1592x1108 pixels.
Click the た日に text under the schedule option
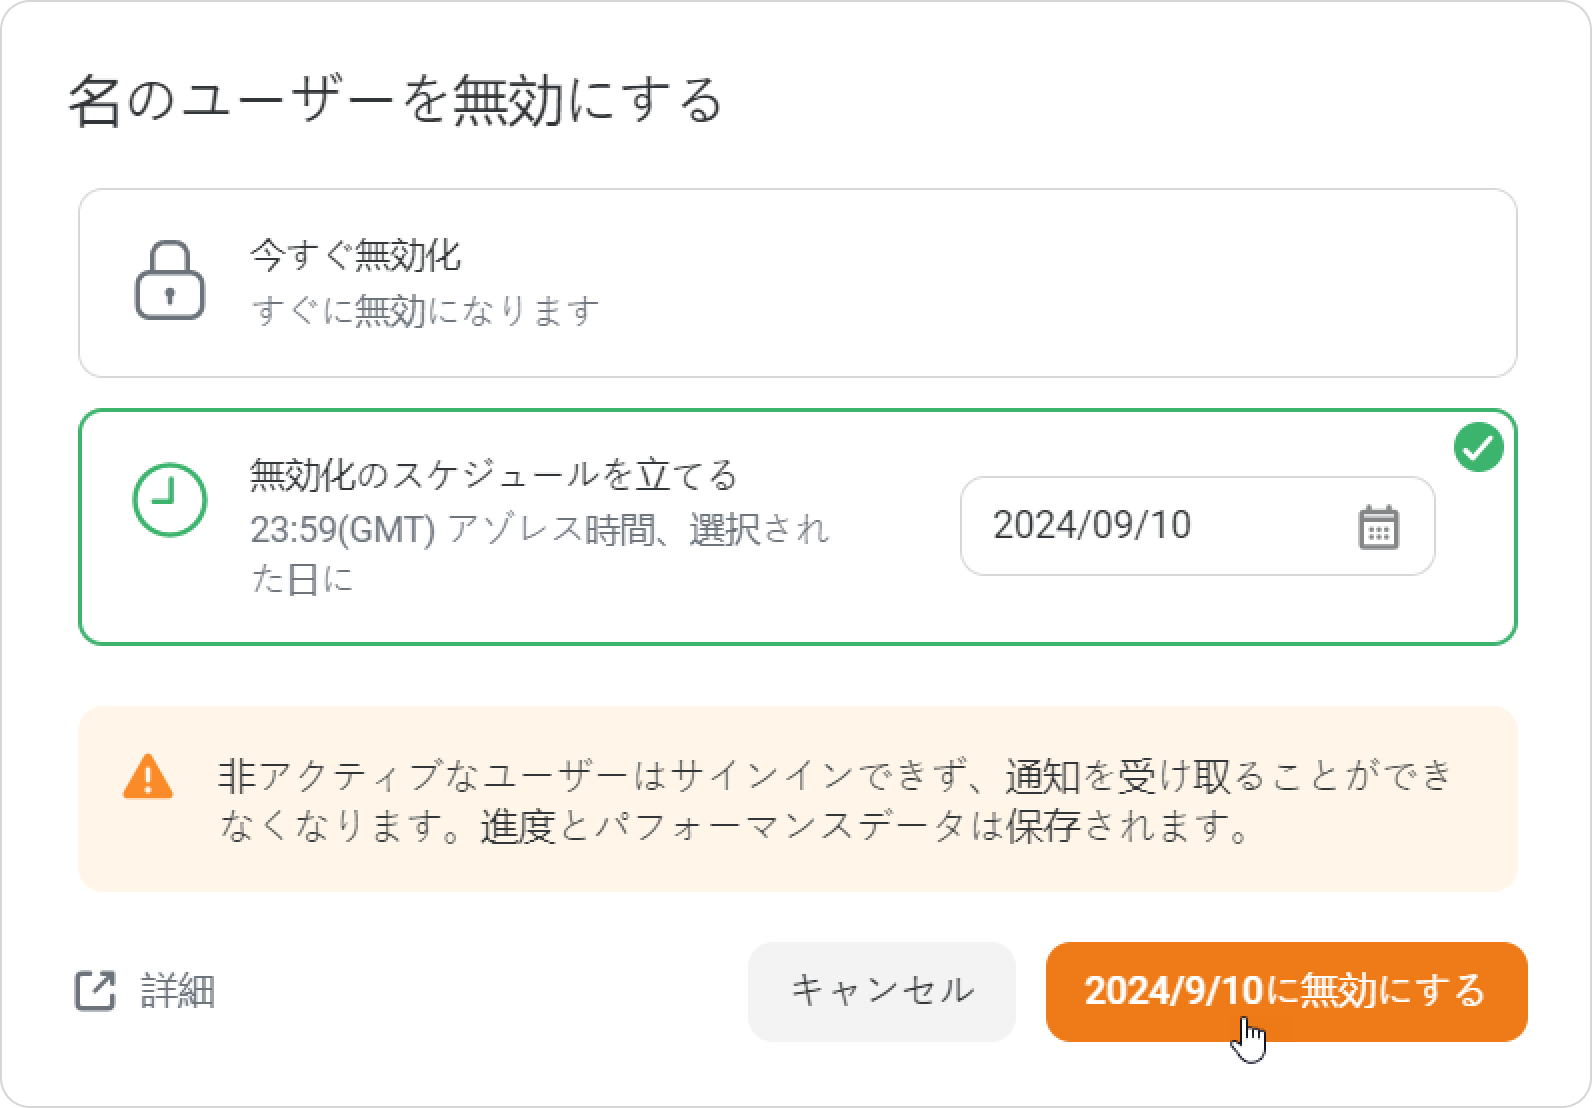(302, 580)
